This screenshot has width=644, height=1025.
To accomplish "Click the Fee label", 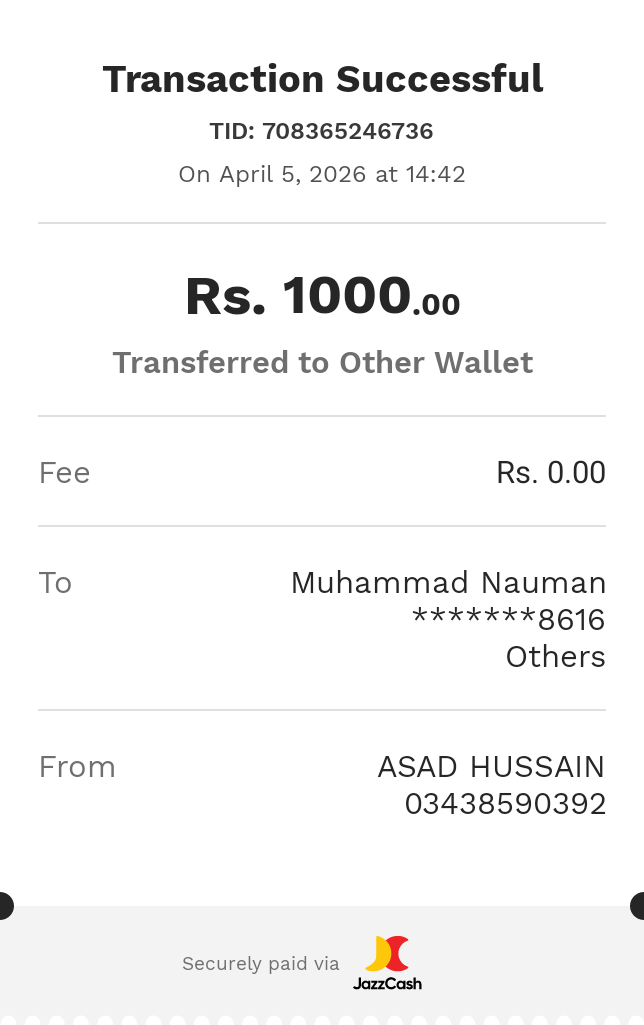I will [x=64, y=472].
